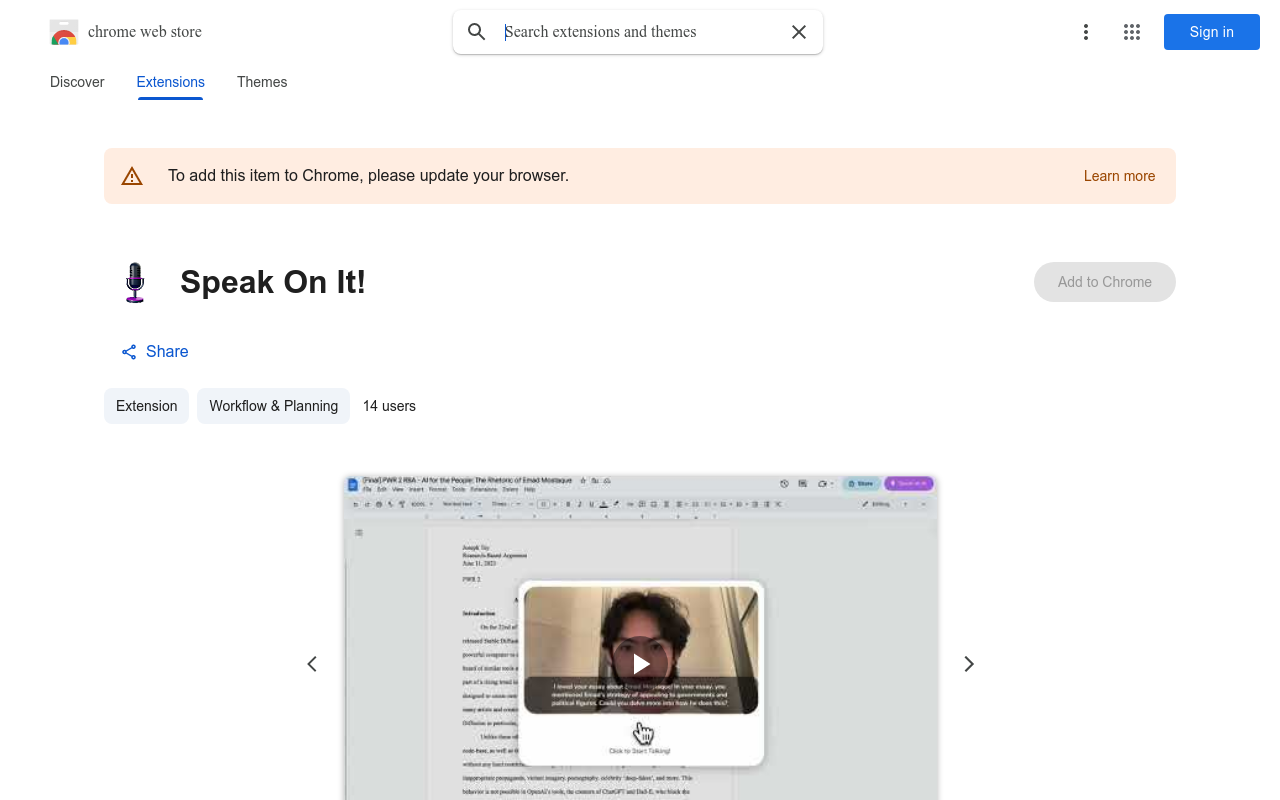Screen dimensions: 1280x800
Task: Advance to the next screenshot with the right arrow
Action: pos(968,664)
